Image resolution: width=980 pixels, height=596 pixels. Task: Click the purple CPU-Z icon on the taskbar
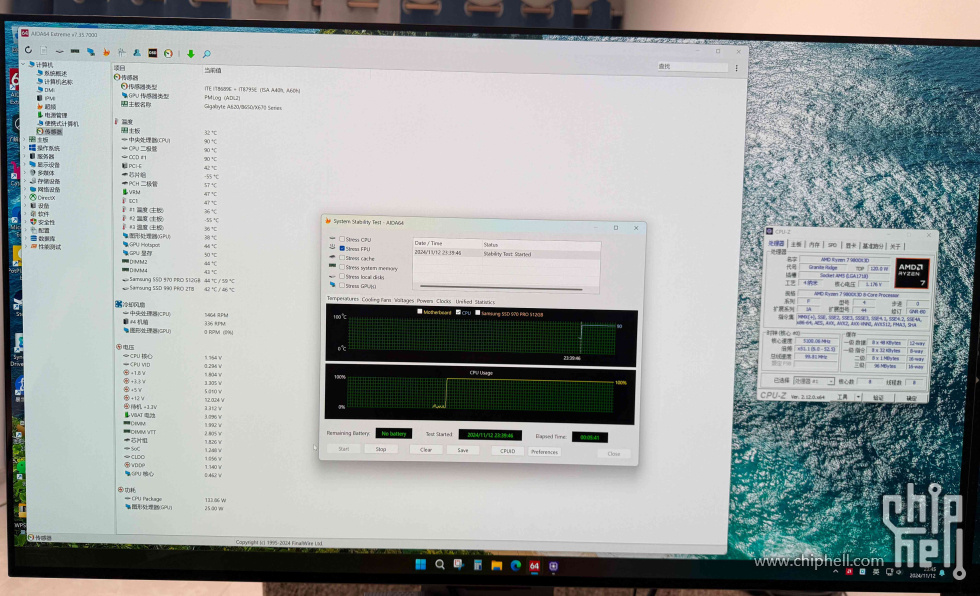[x=553, y=566]
